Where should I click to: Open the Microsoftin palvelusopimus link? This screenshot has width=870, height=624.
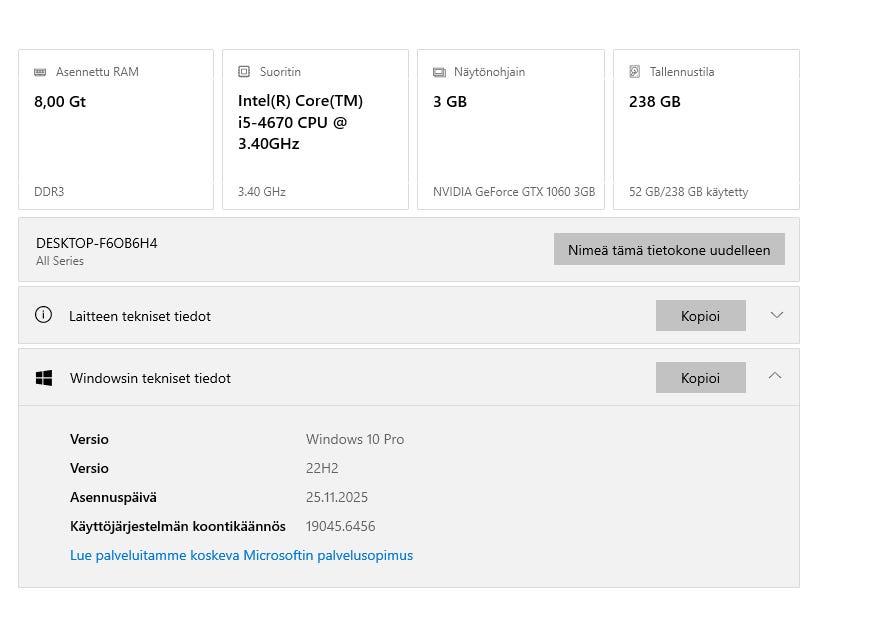[x=241, y=555]
